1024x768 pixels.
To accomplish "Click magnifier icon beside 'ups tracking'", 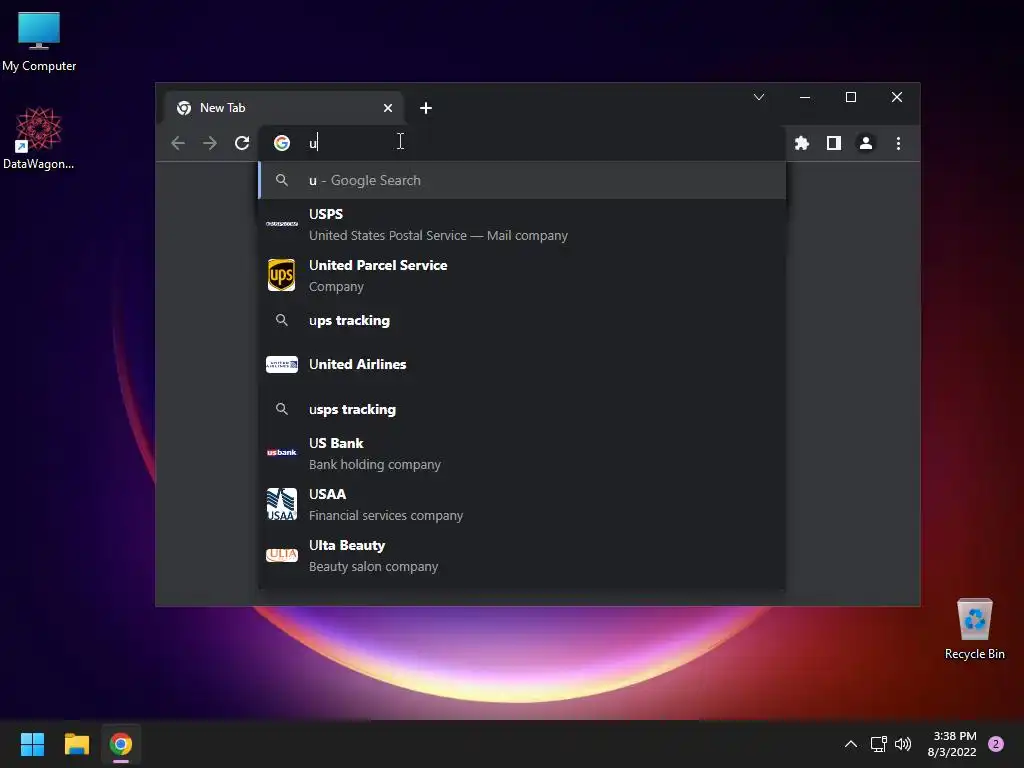I will point(281,320).
